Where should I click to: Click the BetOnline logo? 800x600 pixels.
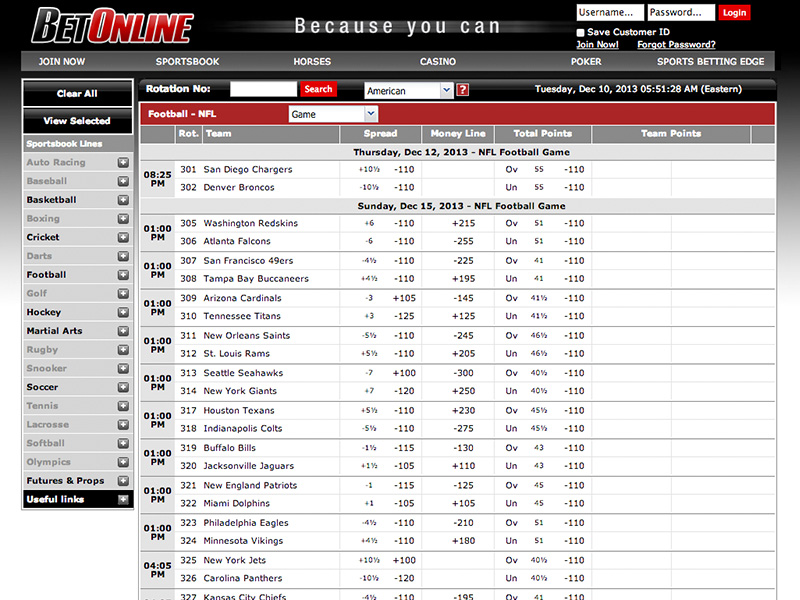click(113, 26)
